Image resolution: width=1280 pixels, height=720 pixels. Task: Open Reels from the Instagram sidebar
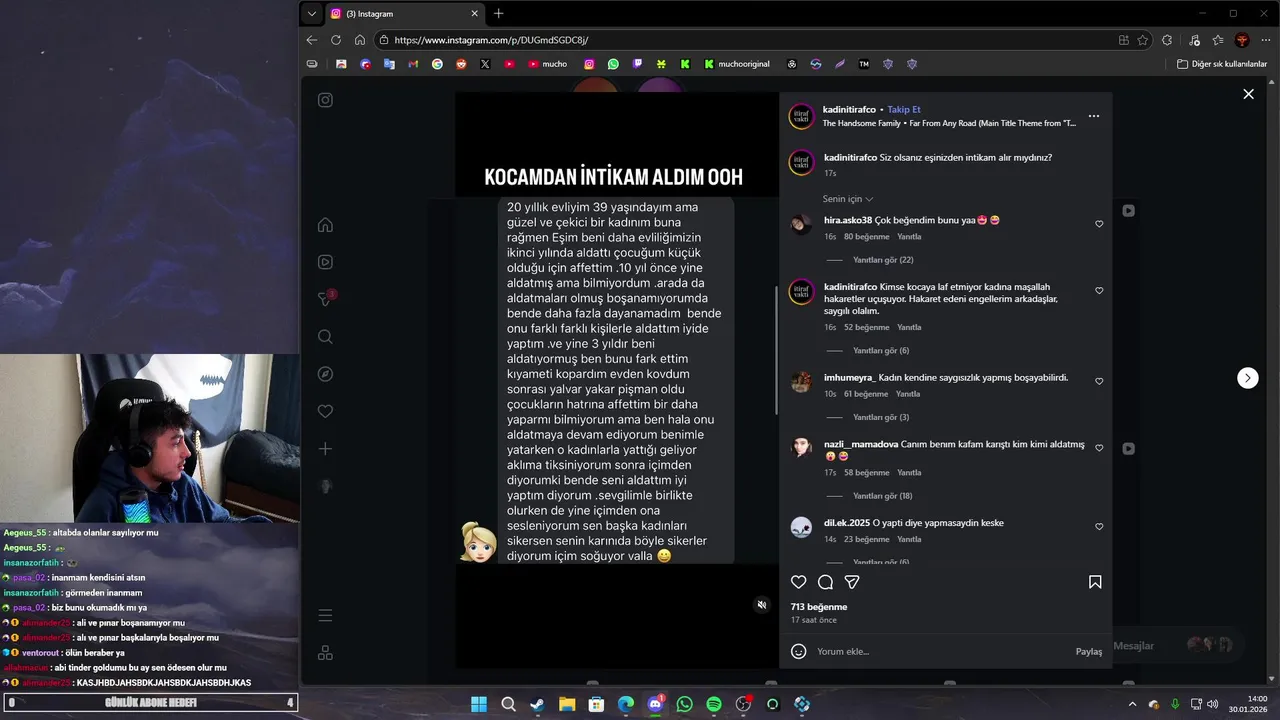(325, 262)
